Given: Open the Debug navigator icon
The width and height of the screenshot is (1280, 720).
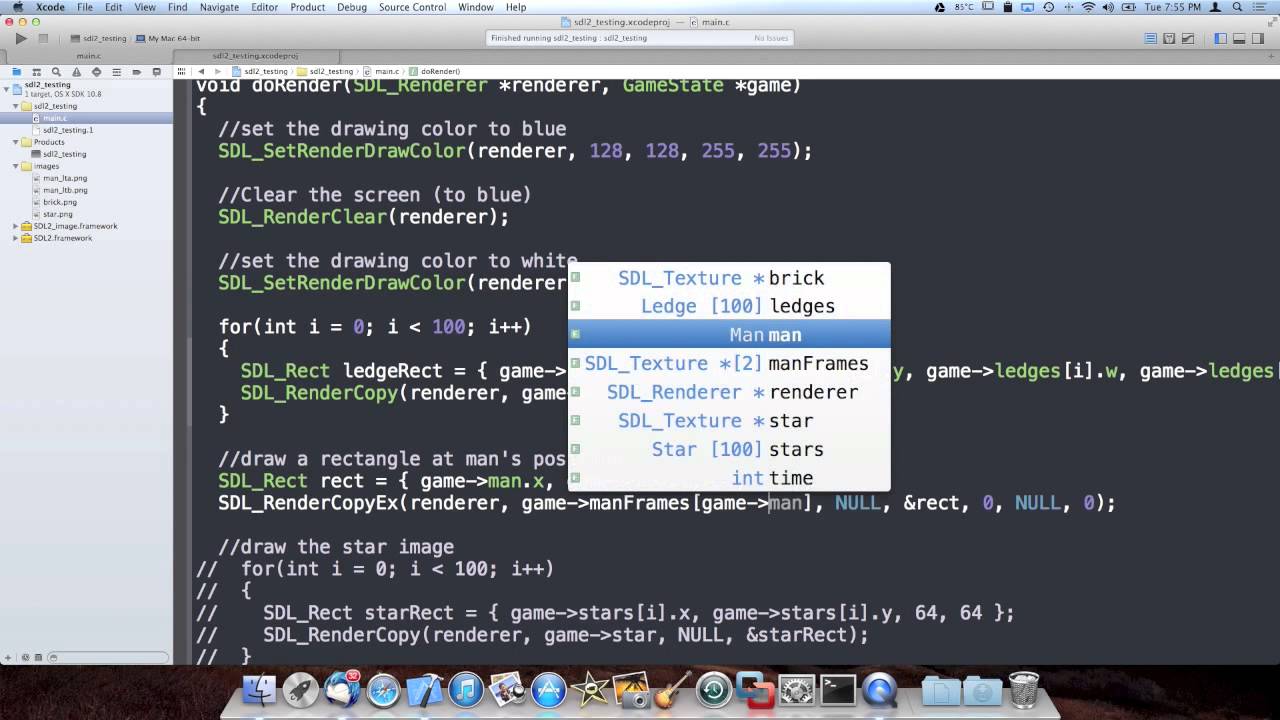Looking at the screenshot, I should 116,72.
